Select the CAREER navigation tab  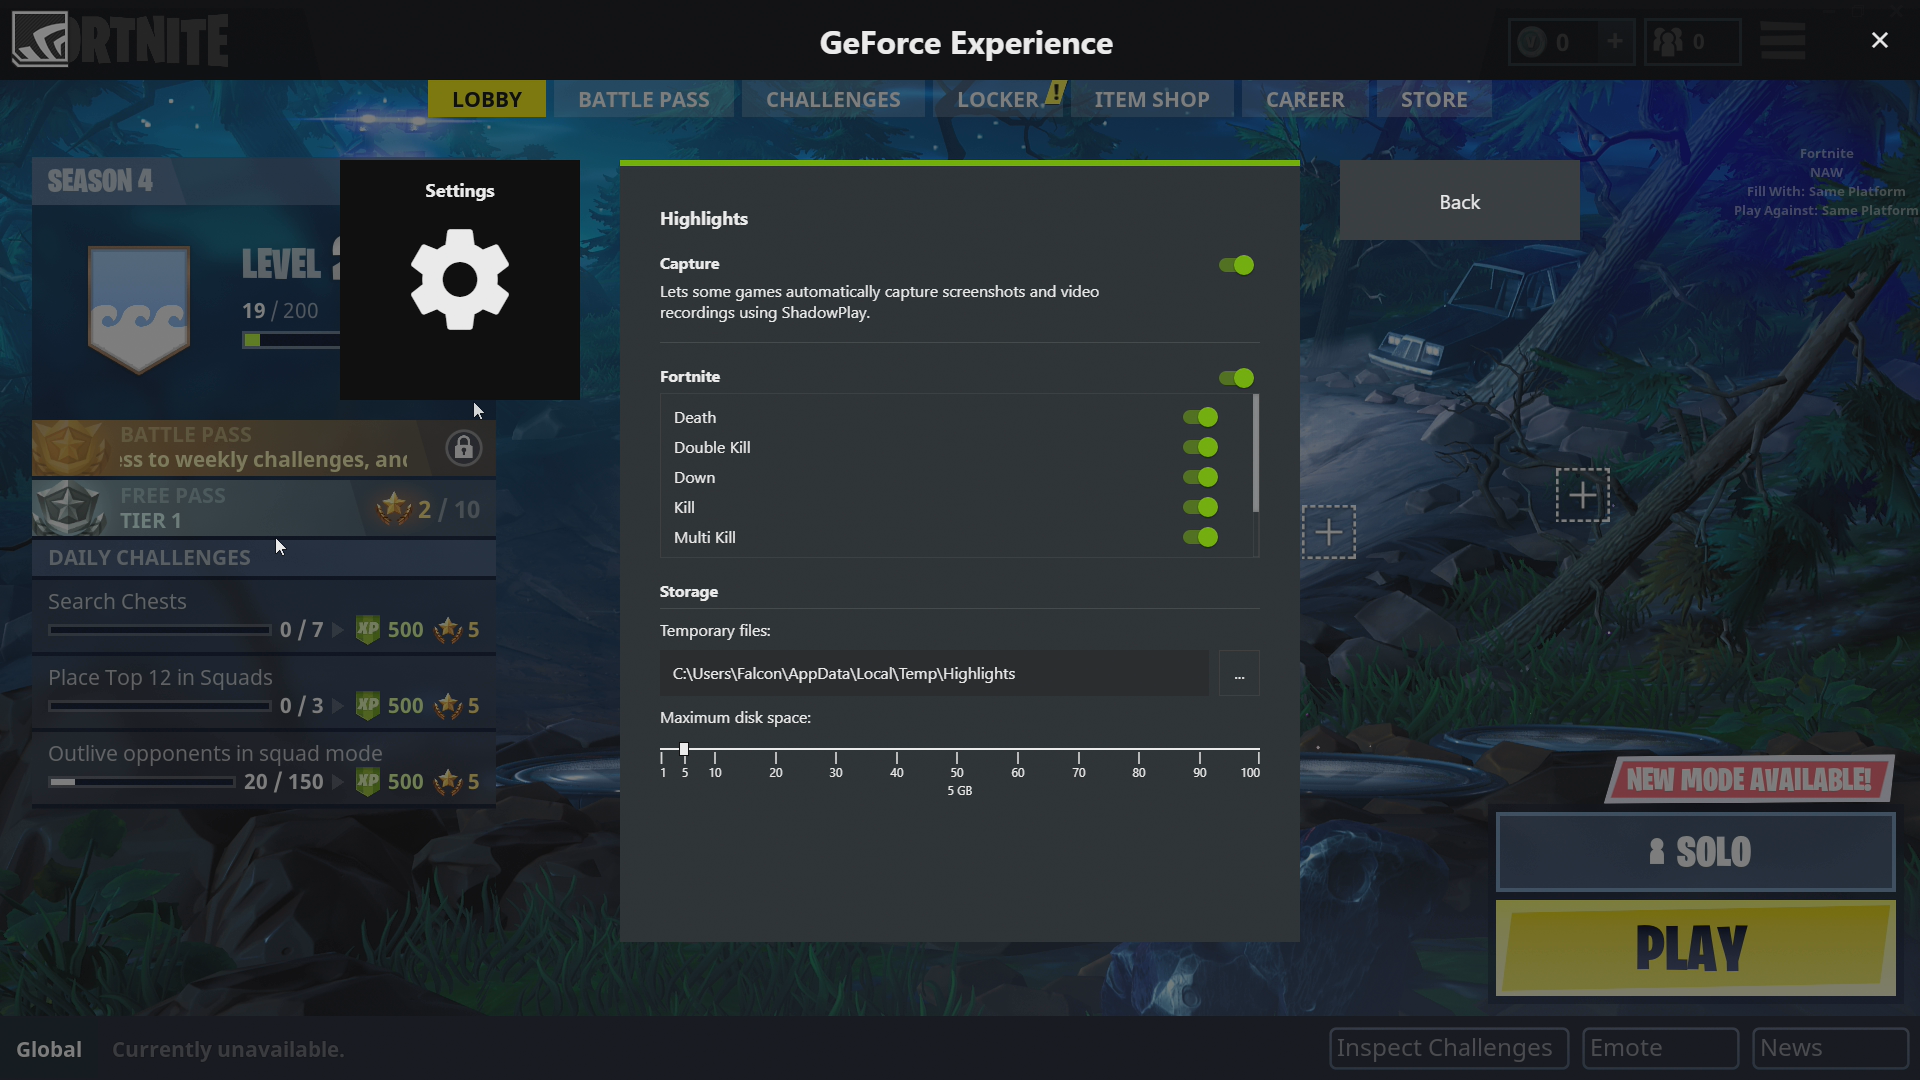1304,99
